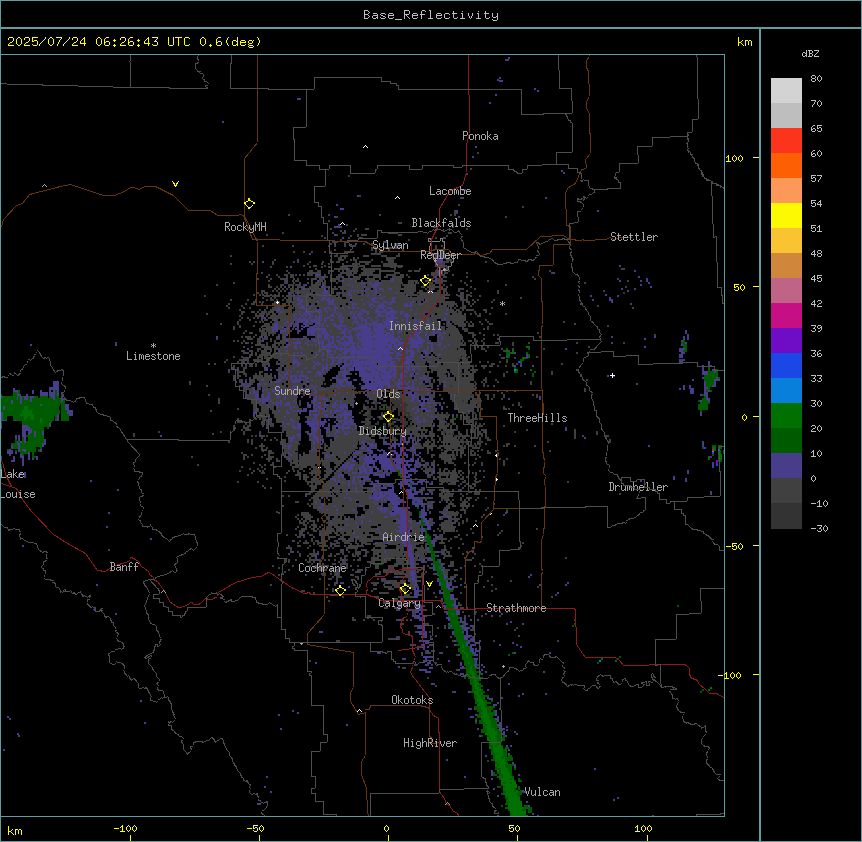Click the Vulcan city label
The width and height of the screenshot is (862, 842).
542,792
